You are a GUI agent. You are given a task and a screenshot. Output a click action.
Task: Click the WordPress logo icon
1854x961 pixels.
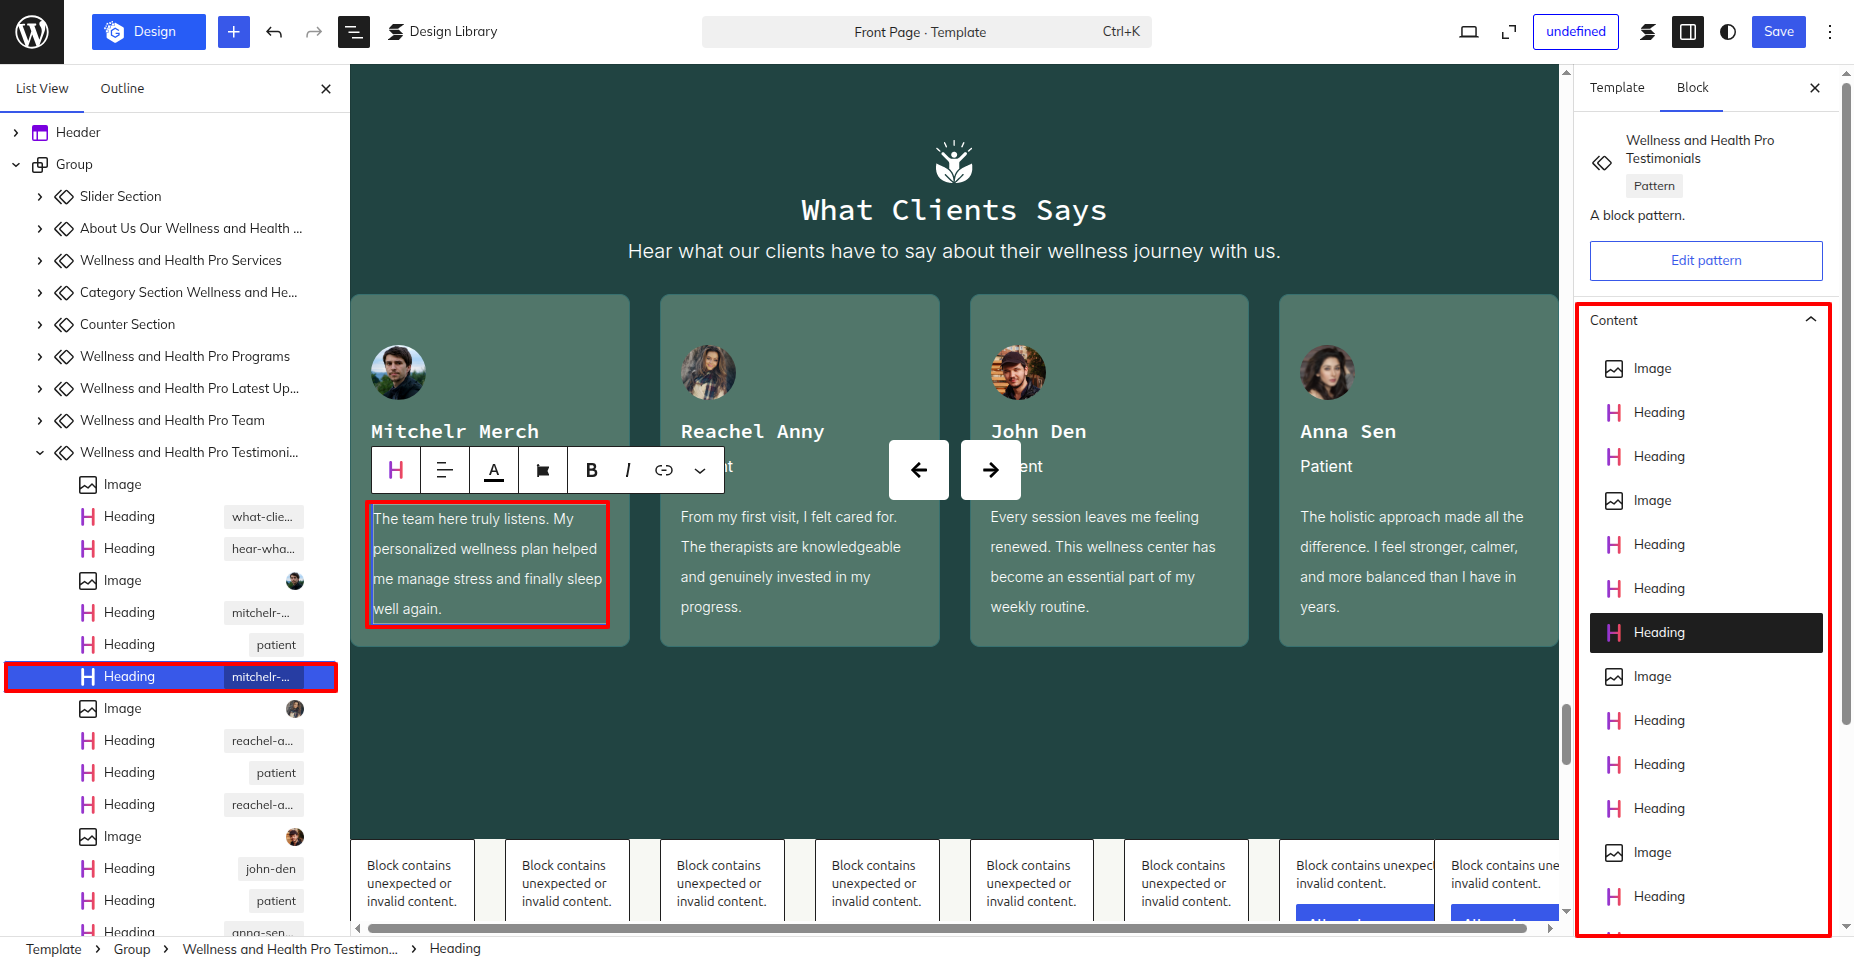click(32, 32)
